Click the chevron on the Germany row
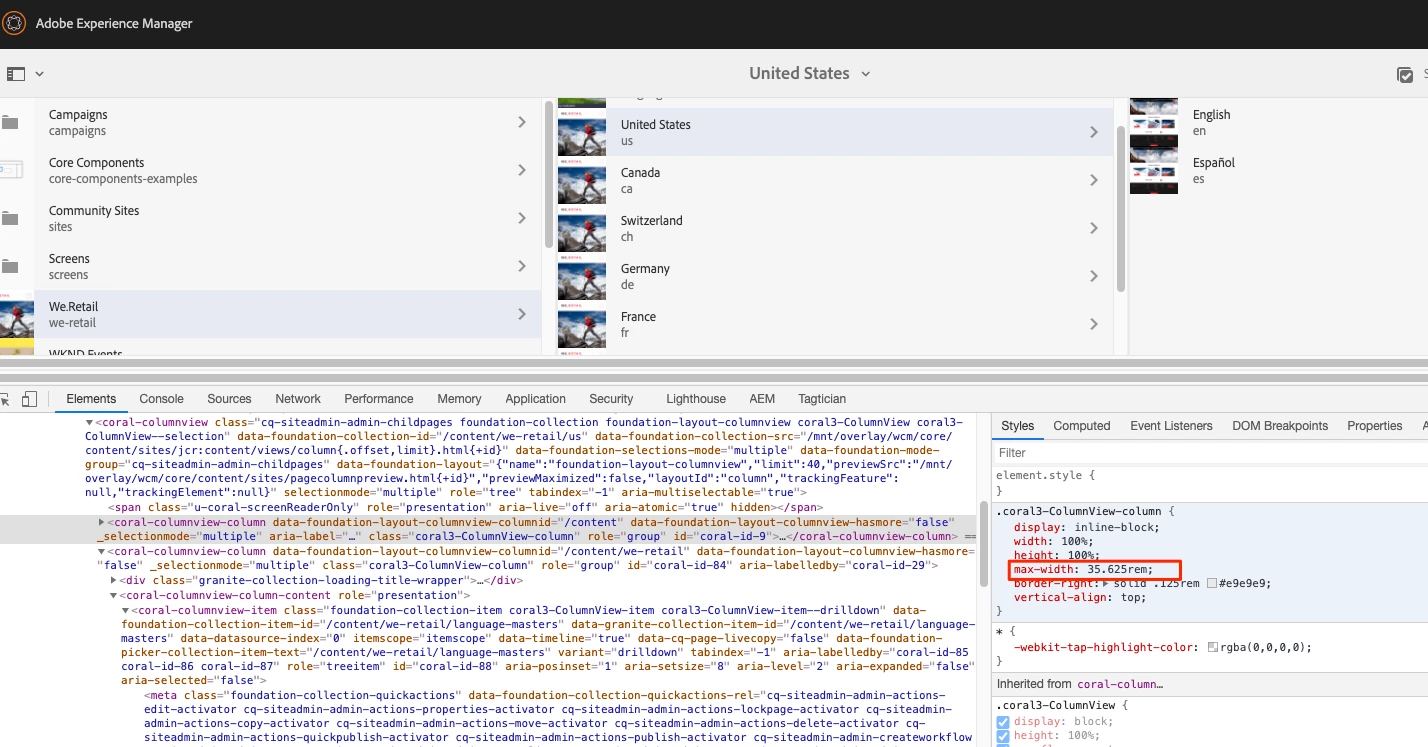Screen dimensions: 1428x747 [1094, 276]
